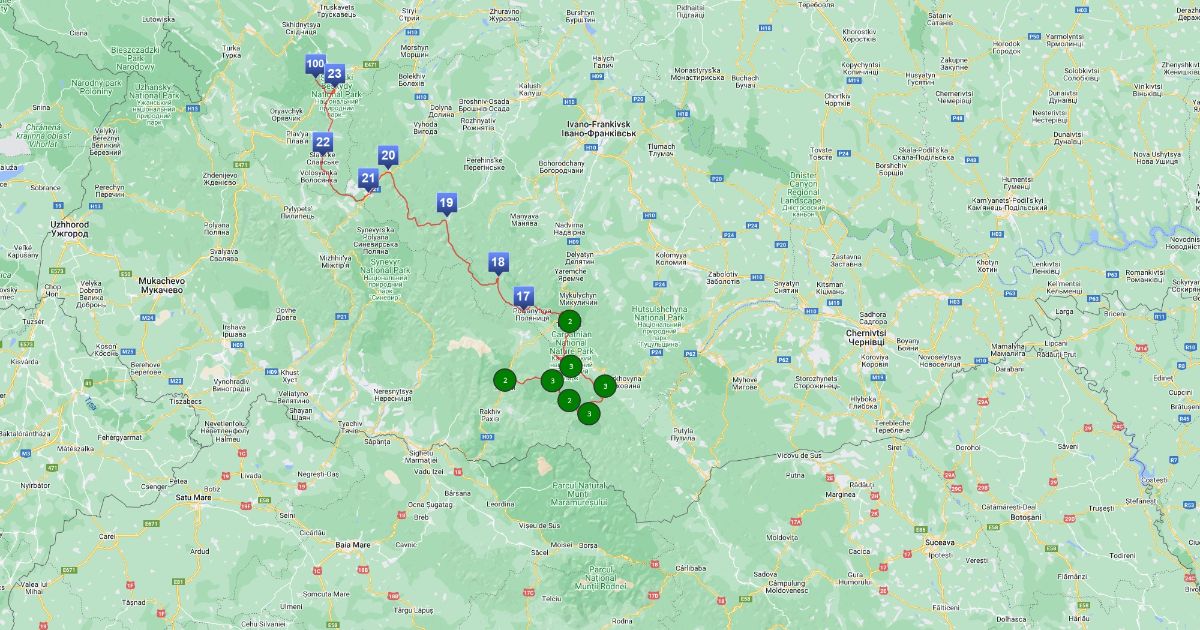Expand westernmost green cluster 2 north of Rakhiv
Viewport: 1200px width, 630px height.
tap(505, 380)
